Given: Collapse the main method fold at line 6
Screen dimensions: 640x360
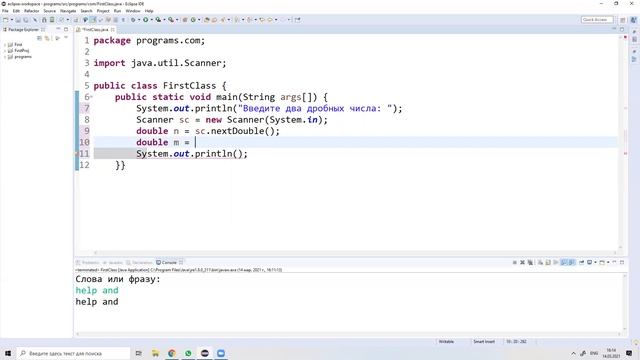Looking at the screenshot, I should 91,97.
